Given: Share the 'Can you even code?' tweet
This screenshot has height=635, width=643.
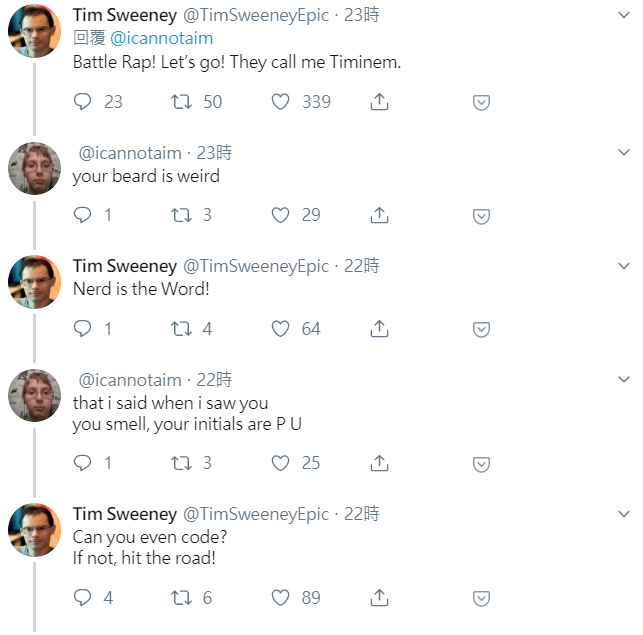Looking at the screenshot, I should pos(379,598).
